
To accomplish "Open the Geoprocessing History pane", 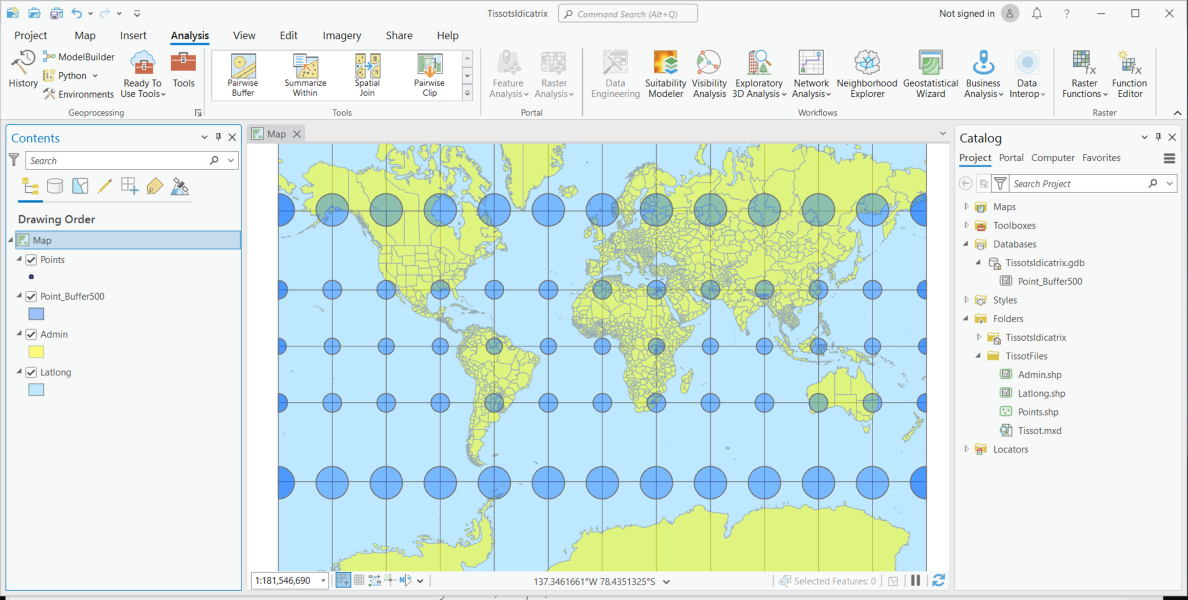I will (22, 72).
